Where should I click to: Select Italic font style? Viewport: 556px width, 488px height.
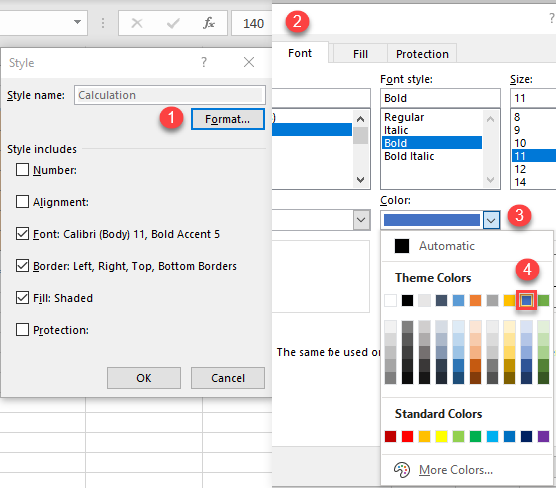tap(432, 130)
